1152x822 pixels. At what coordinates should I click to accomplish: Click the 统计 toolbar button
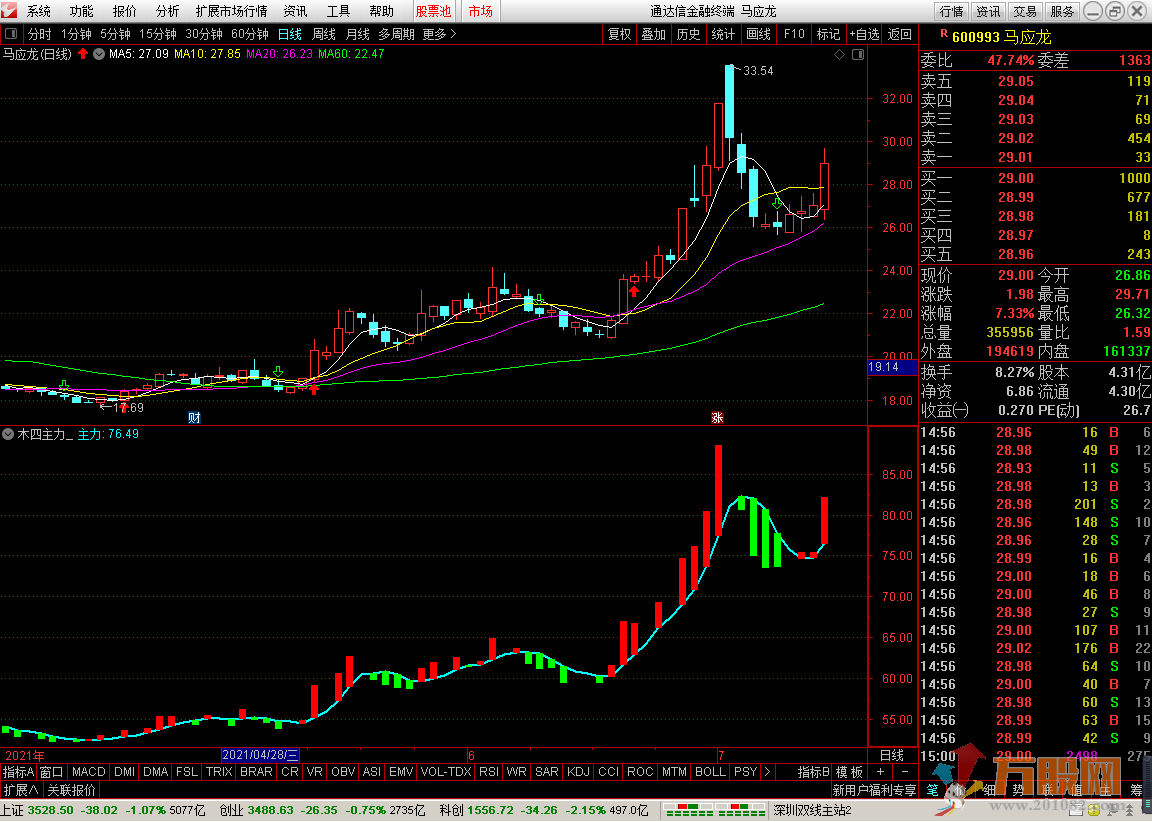[723, 35]
